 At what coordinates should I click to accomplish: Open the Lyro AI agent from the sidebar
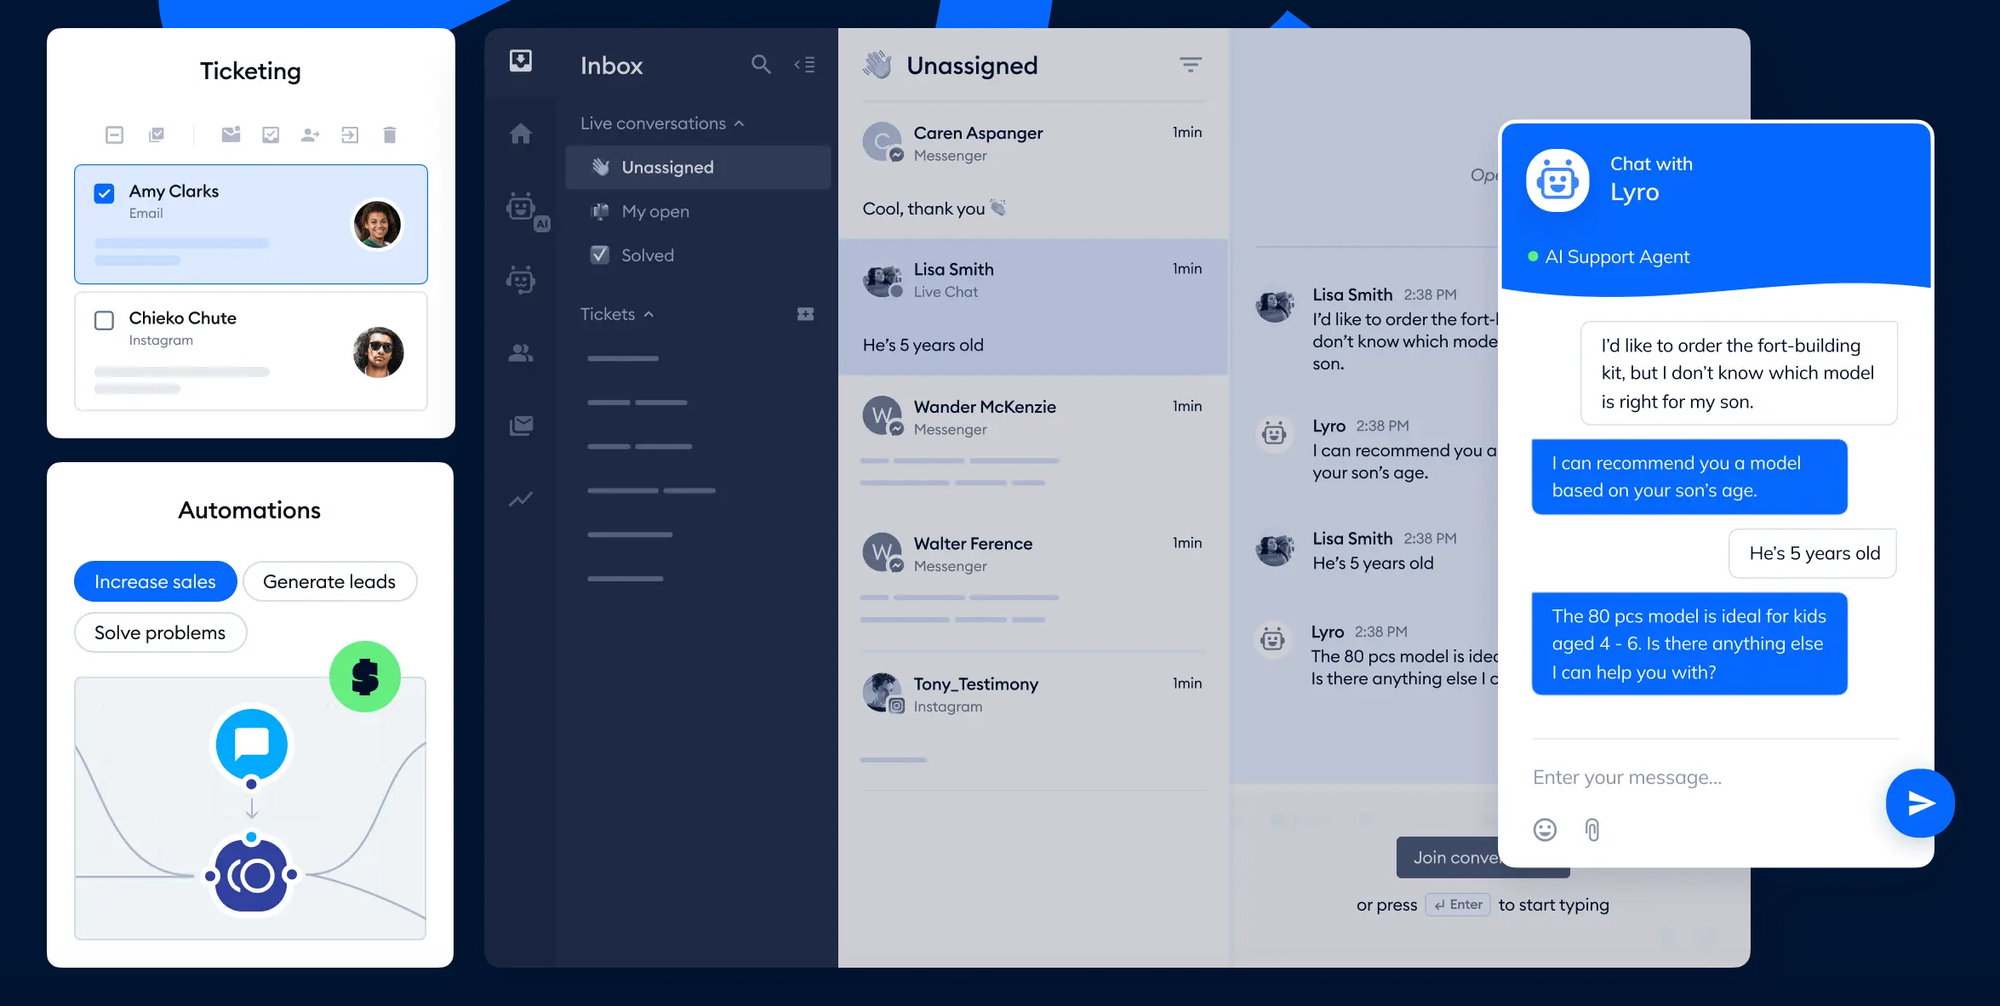pyautogui.click(x=521, y=210)
